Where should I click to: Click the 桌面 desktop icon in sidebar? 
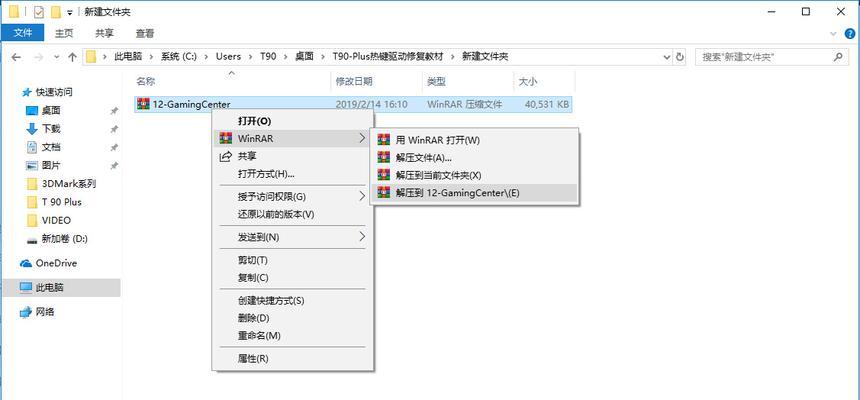pyautogui.click(x=32, y=111)
